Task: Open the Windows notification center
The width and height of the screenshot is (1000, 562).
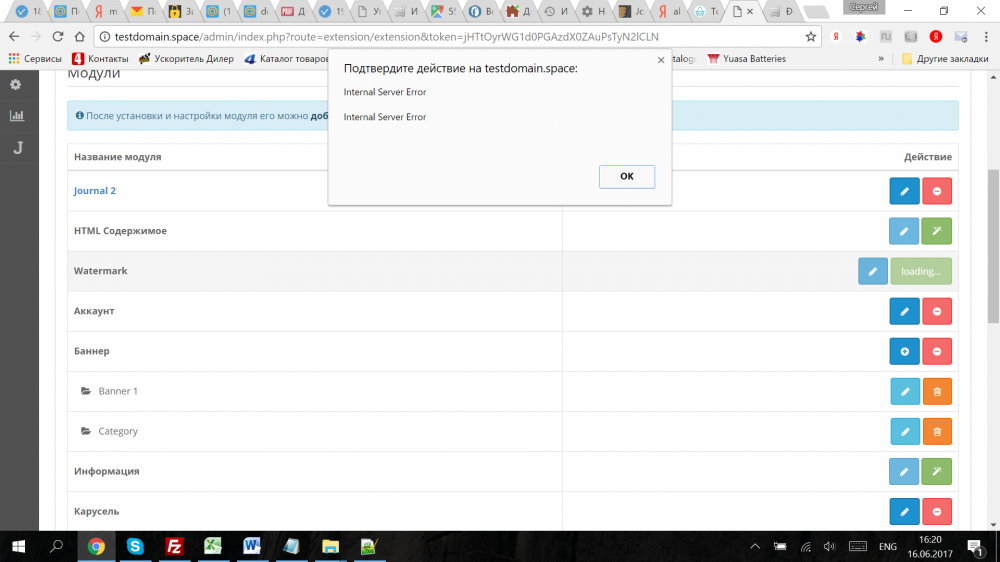Action: [975, 547]
